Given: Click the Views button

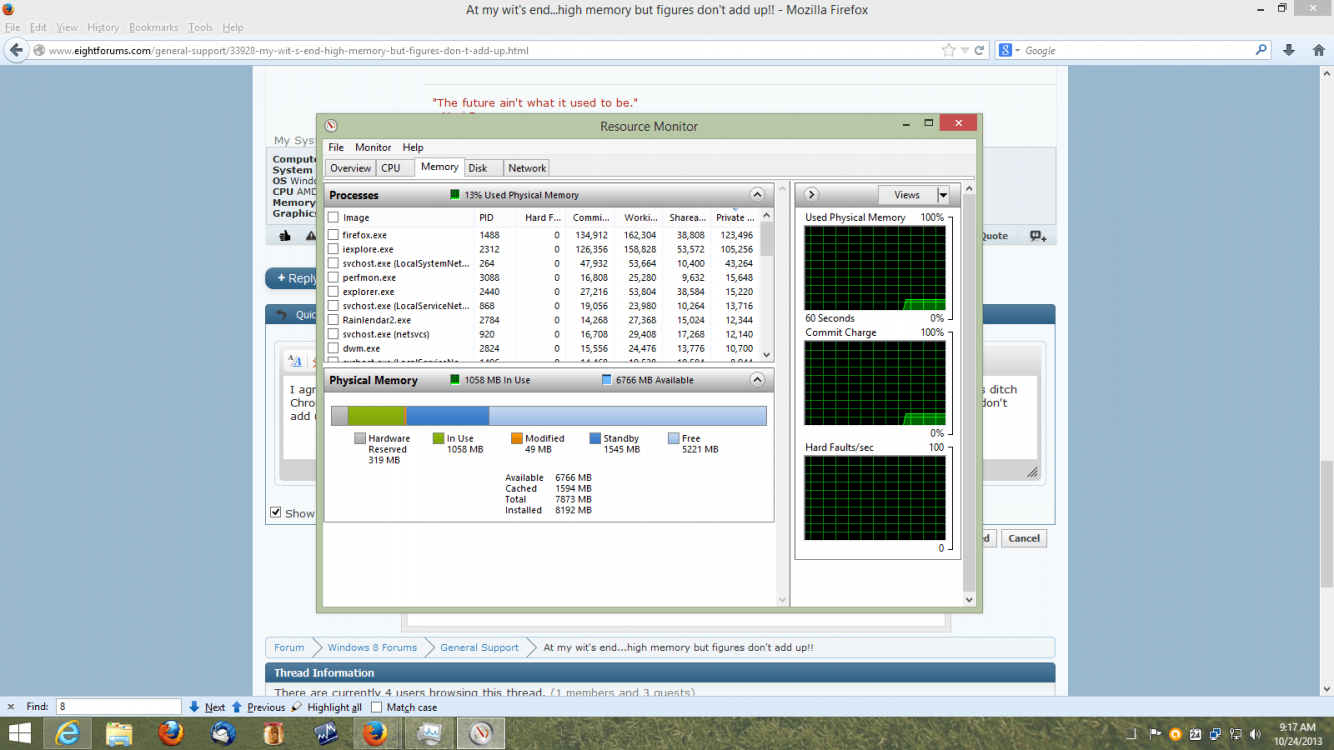Looking at the screenshot, I should coord(907,195).
